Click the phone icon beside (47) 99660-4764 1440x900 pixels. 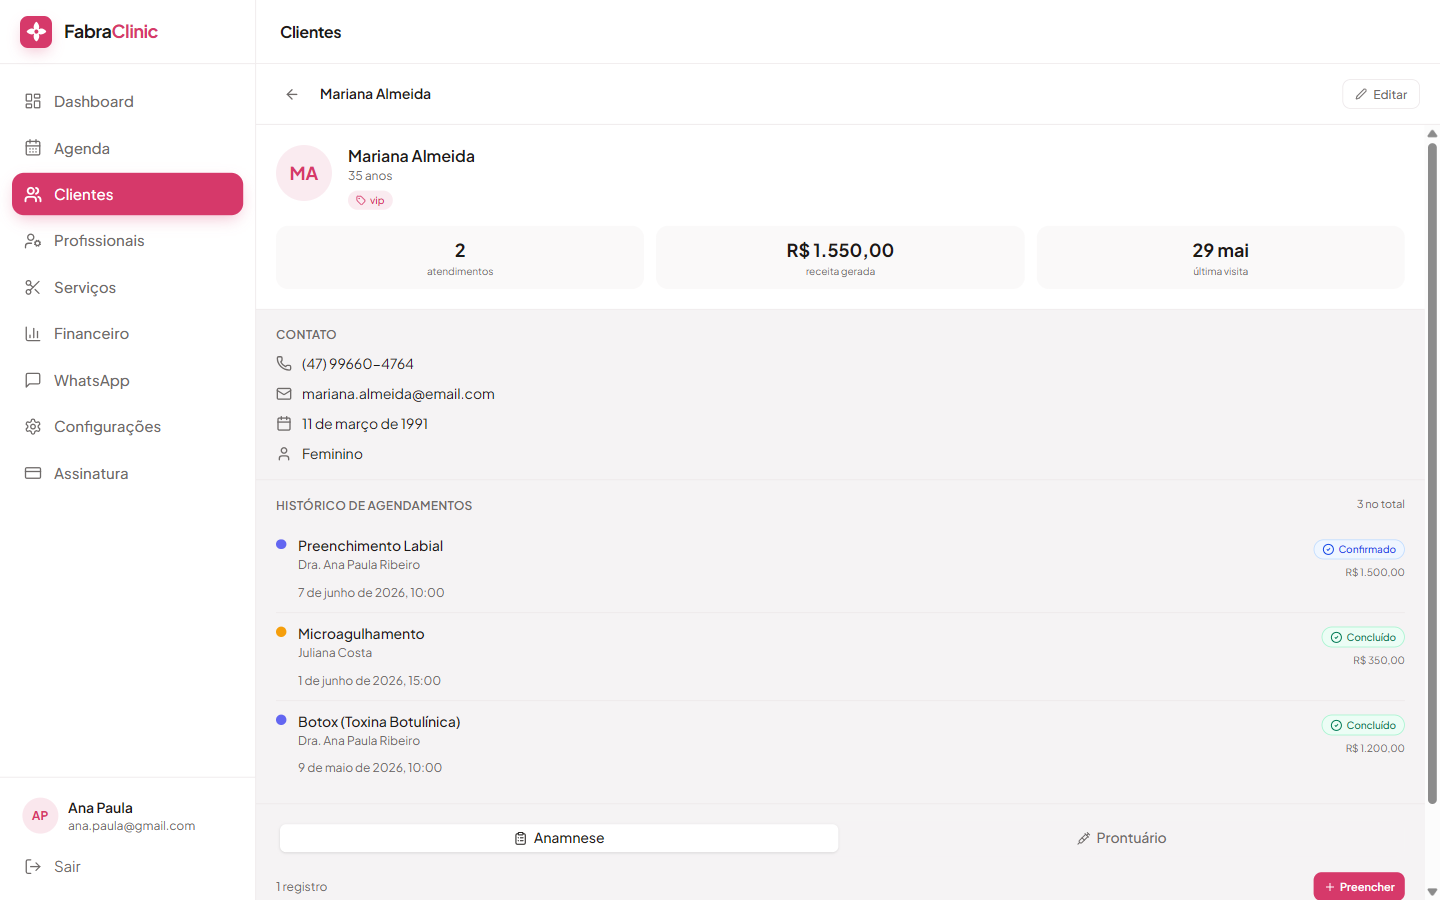(x=284, y=364)
